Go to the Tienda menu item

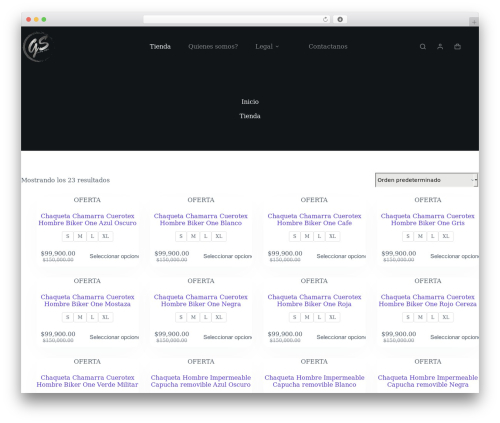(x=160, y=47)
